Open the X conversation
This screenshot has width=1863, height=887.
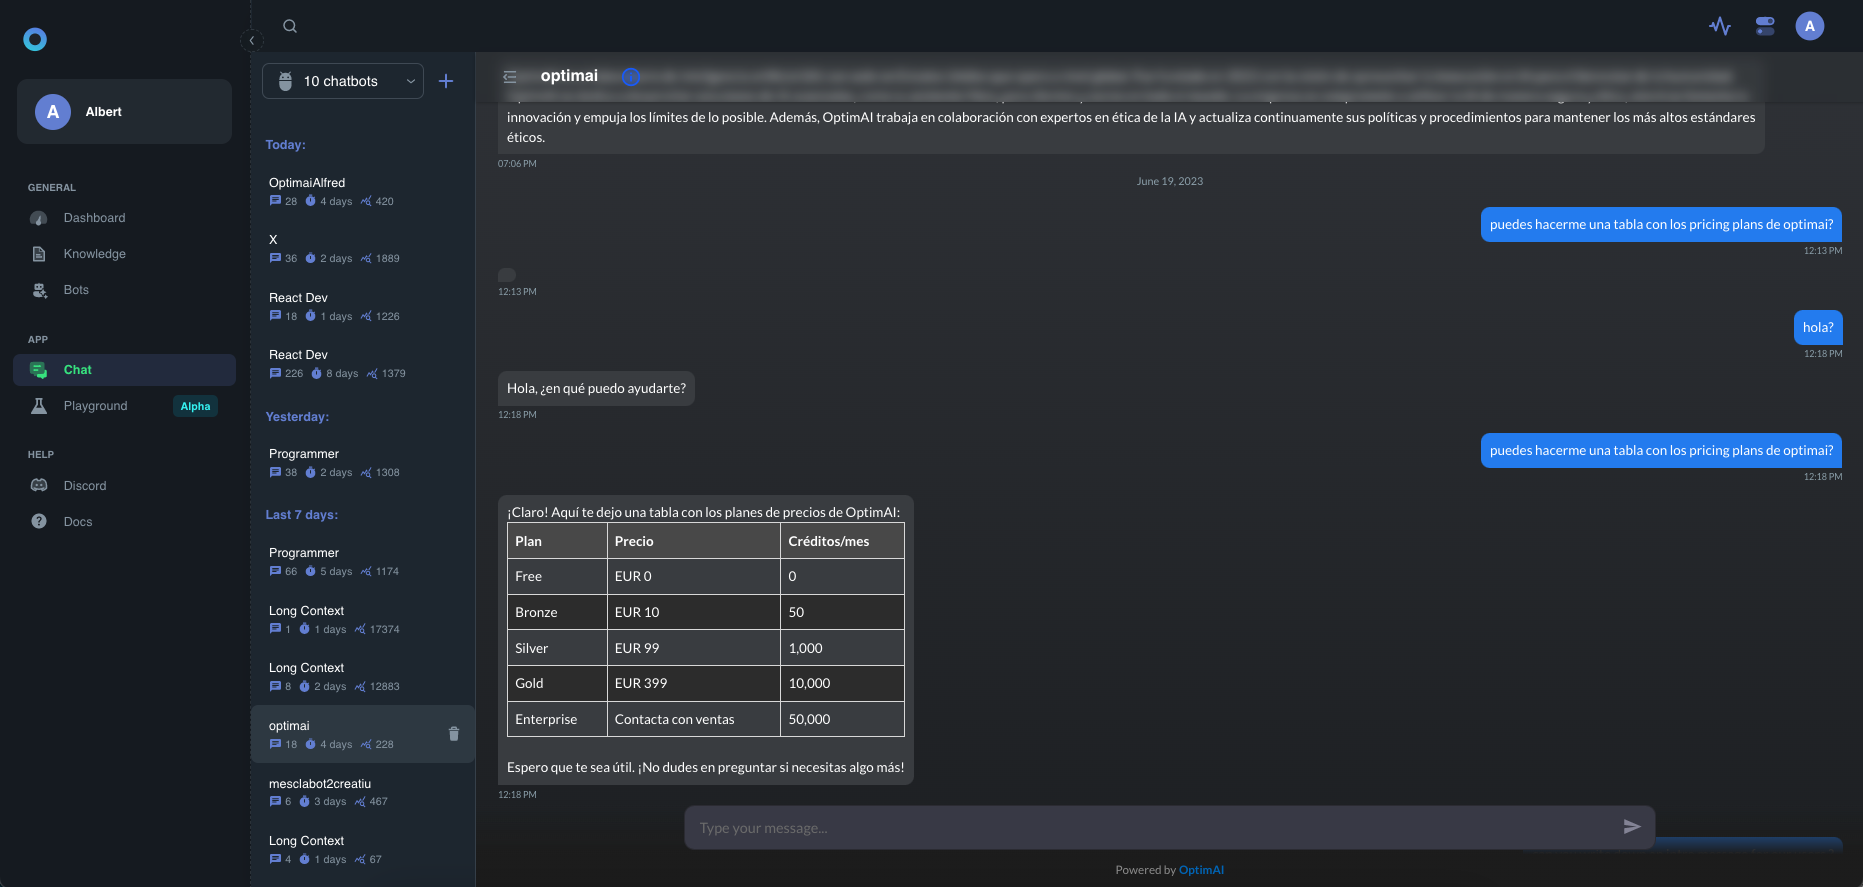(x=362, y=248)
